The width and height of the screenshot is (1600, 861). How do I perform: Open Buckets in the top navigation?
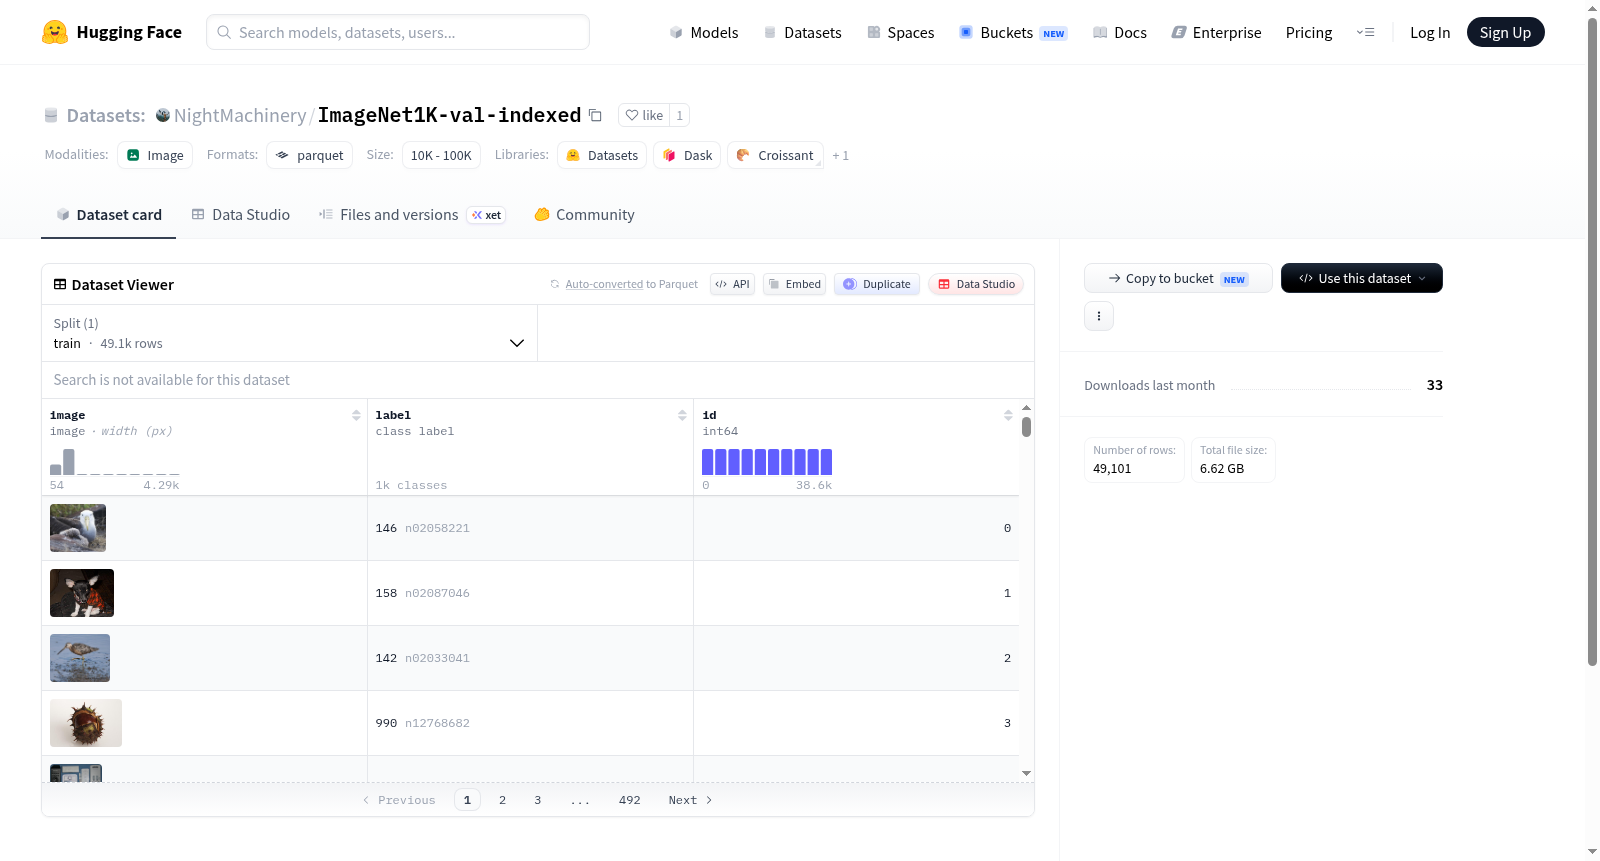pos(1013,32)
